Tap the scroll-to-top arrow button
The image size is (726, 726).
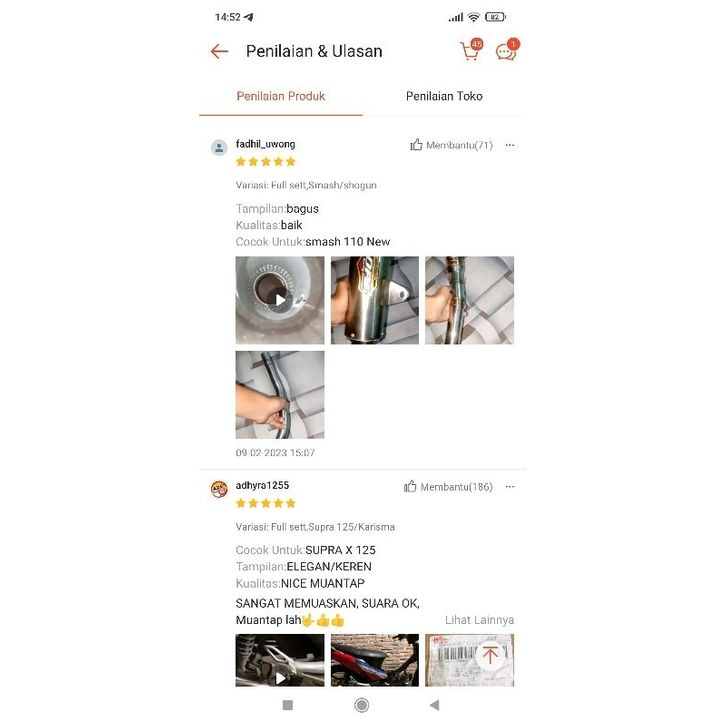tap(490, 655)
